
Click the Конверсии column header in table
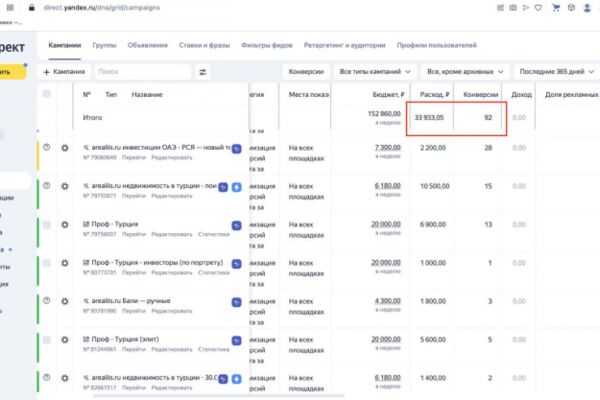point(481,95)
